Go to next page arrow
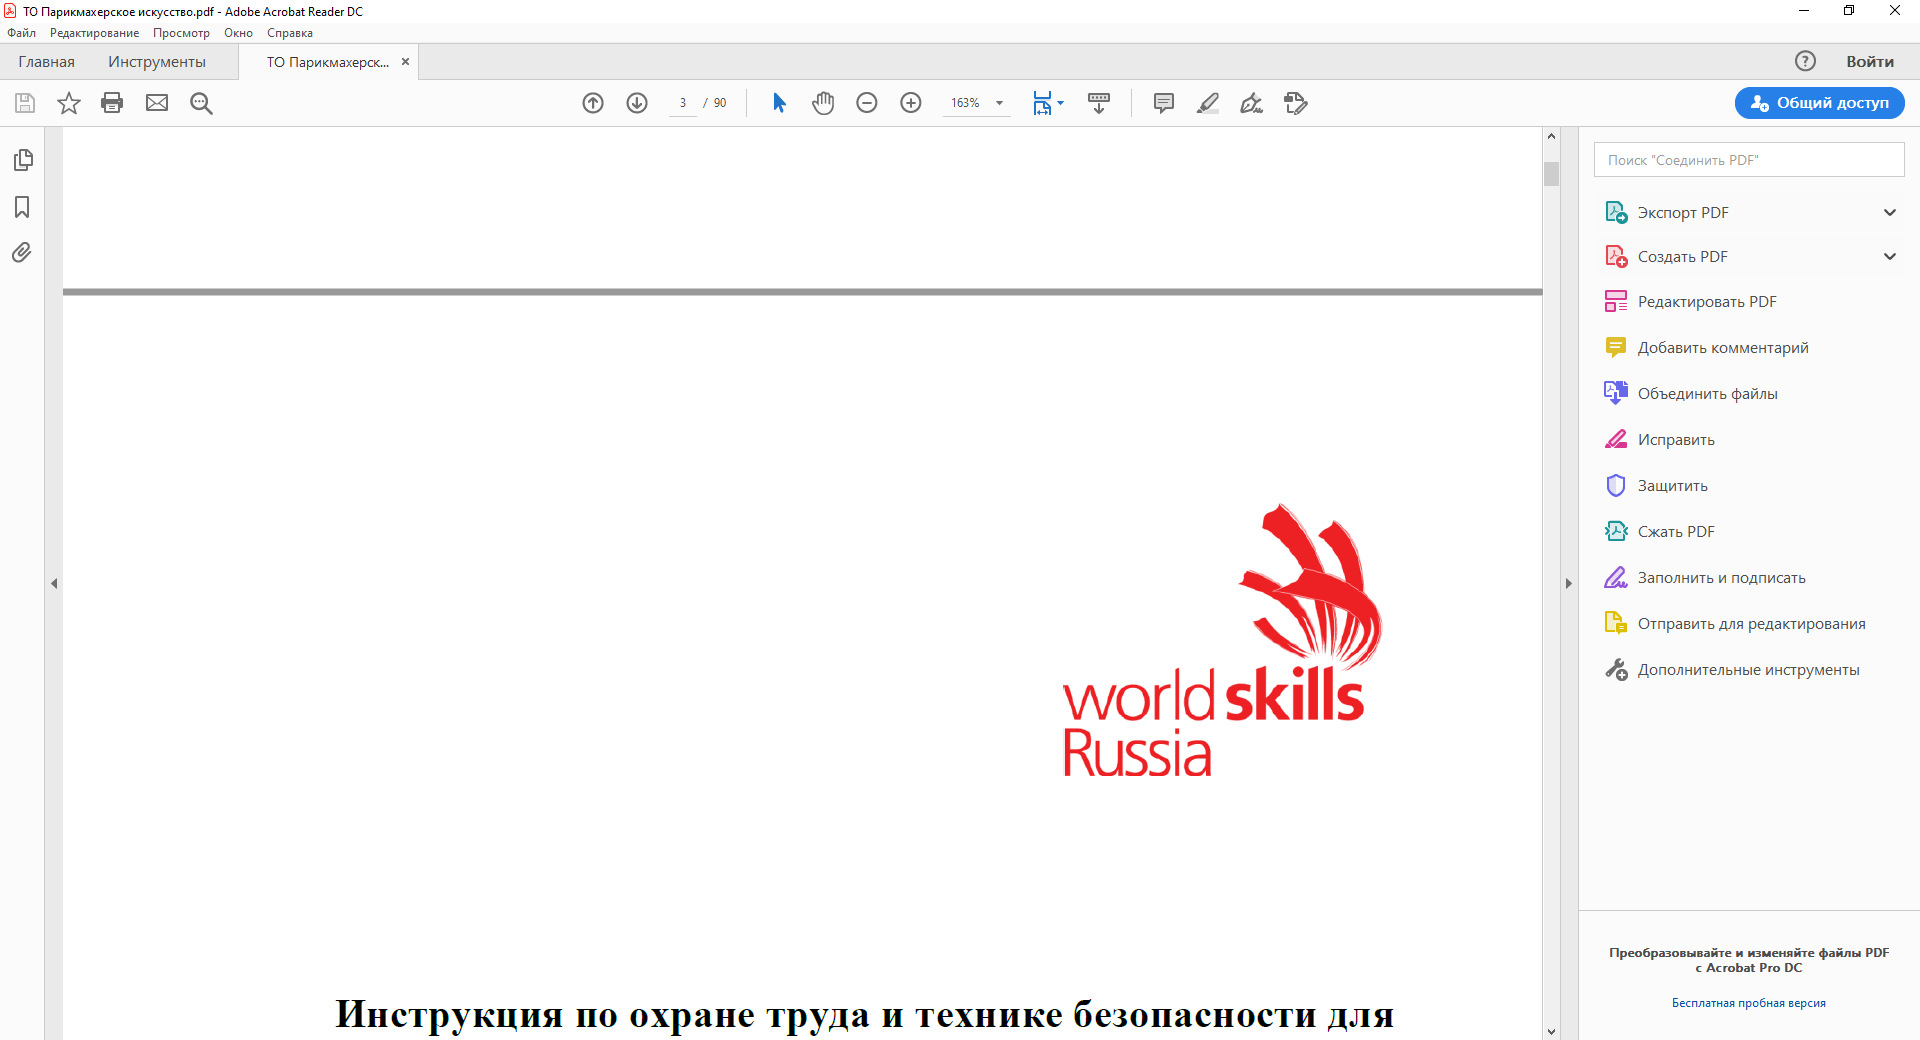The width and height of the screenshot is (1920, 1040). coord(637,103)
